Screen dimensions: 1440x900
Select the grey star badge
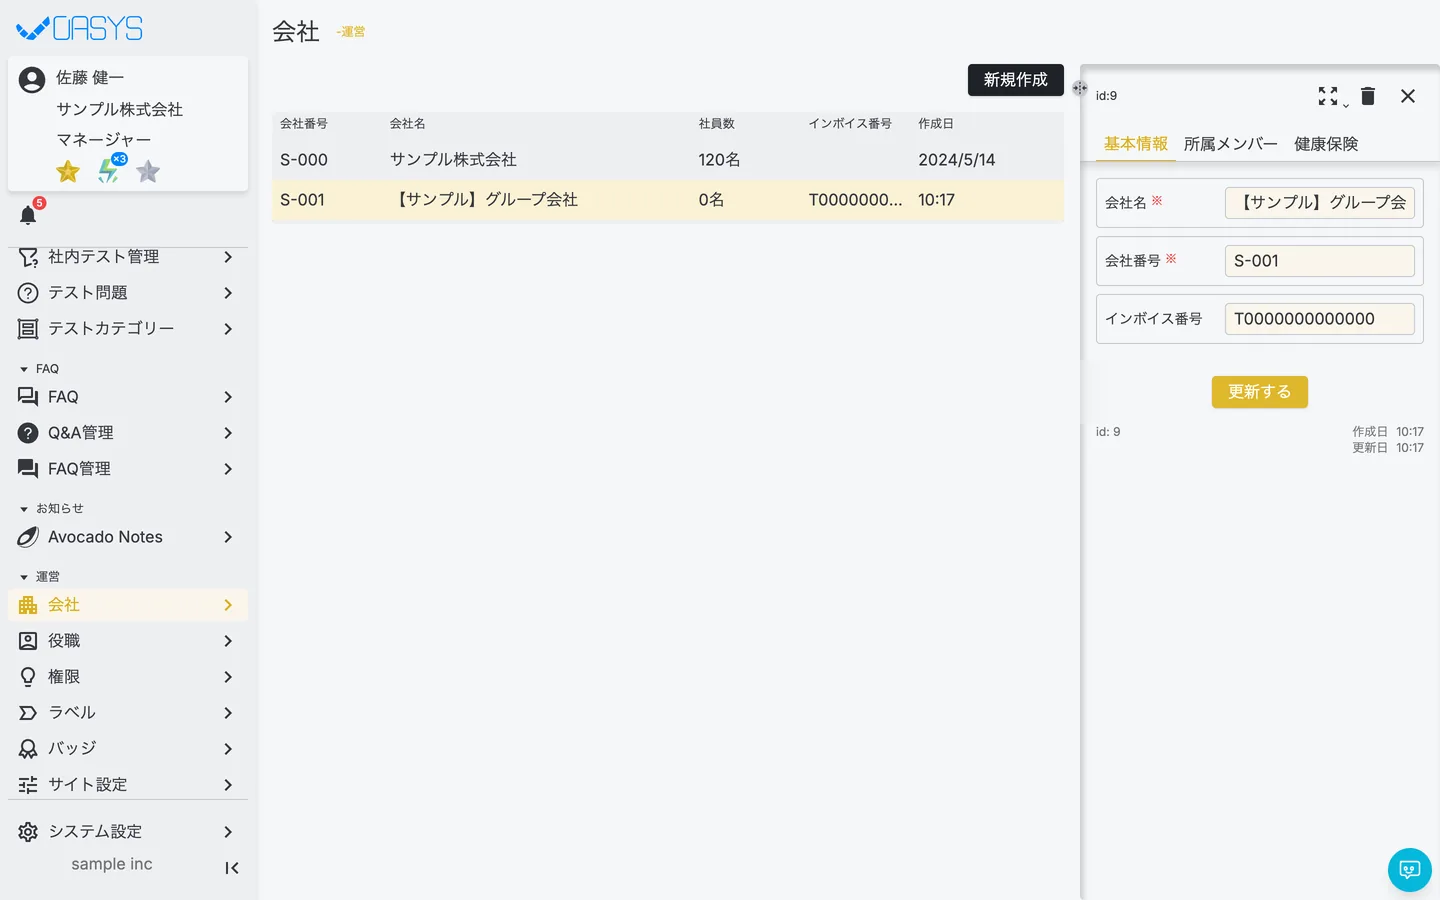(148, 172)
